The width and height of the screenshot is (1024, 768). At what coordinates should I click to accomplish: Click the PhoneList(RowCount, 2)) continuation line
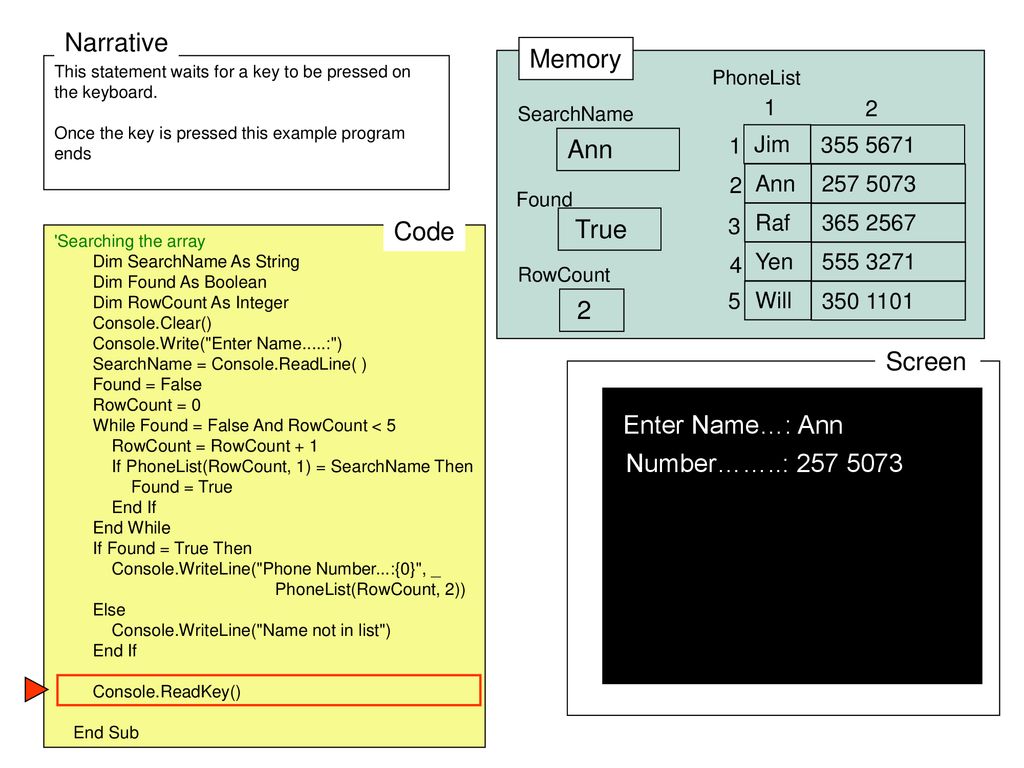[x=370, y=589]
